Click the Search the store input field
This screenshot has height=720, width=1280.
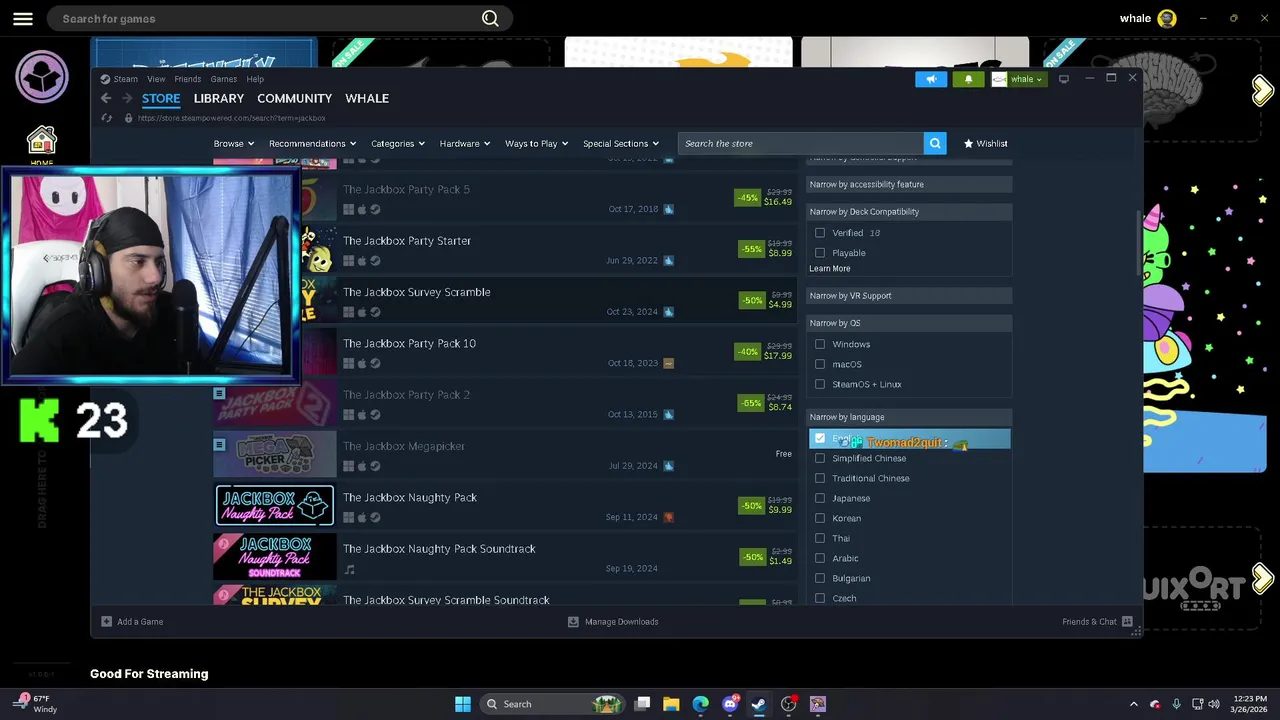click(801, 143)
